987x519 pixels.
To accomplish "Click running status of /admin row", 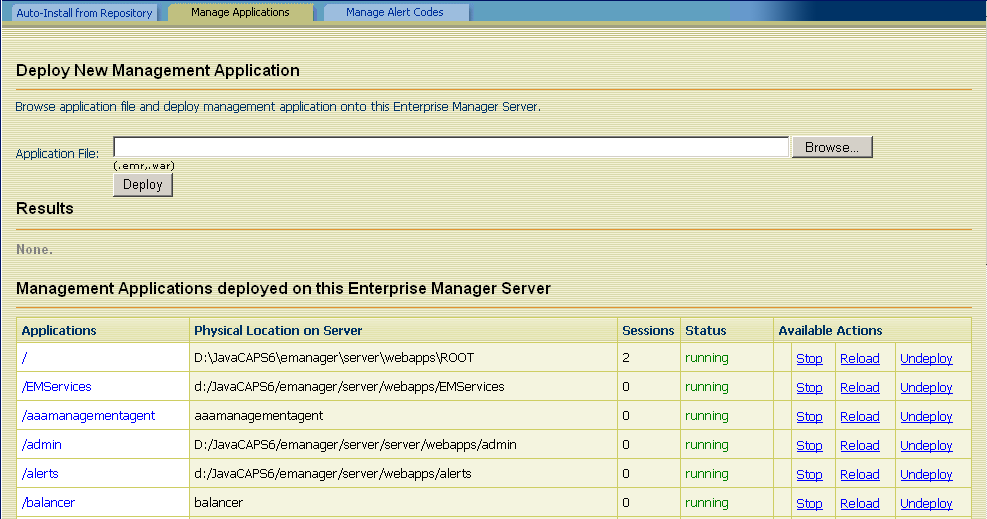I will [x=707, y=445].
